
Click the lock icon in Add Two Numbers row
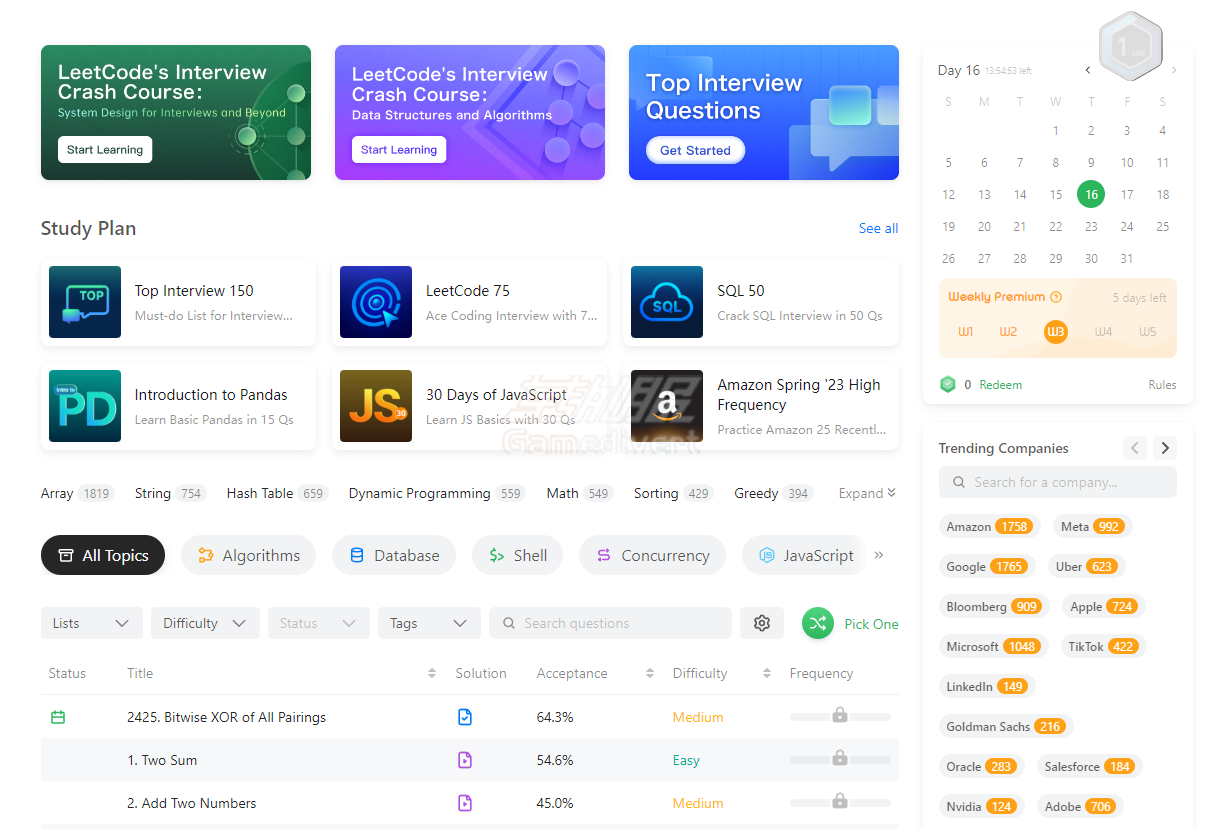(840, 801)
